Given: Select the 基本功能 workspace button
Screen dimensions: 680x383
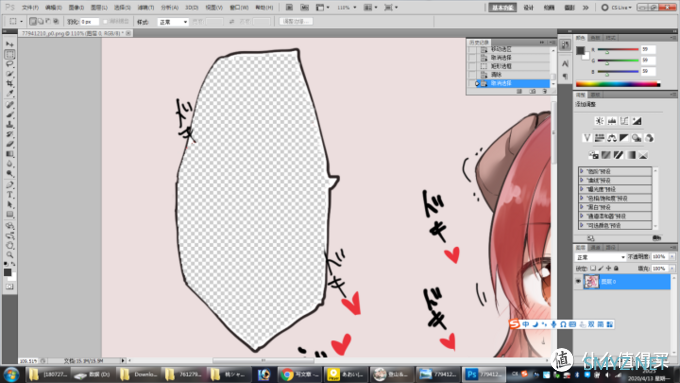Looking at the screenshot, I should click(x=502, y=7).
